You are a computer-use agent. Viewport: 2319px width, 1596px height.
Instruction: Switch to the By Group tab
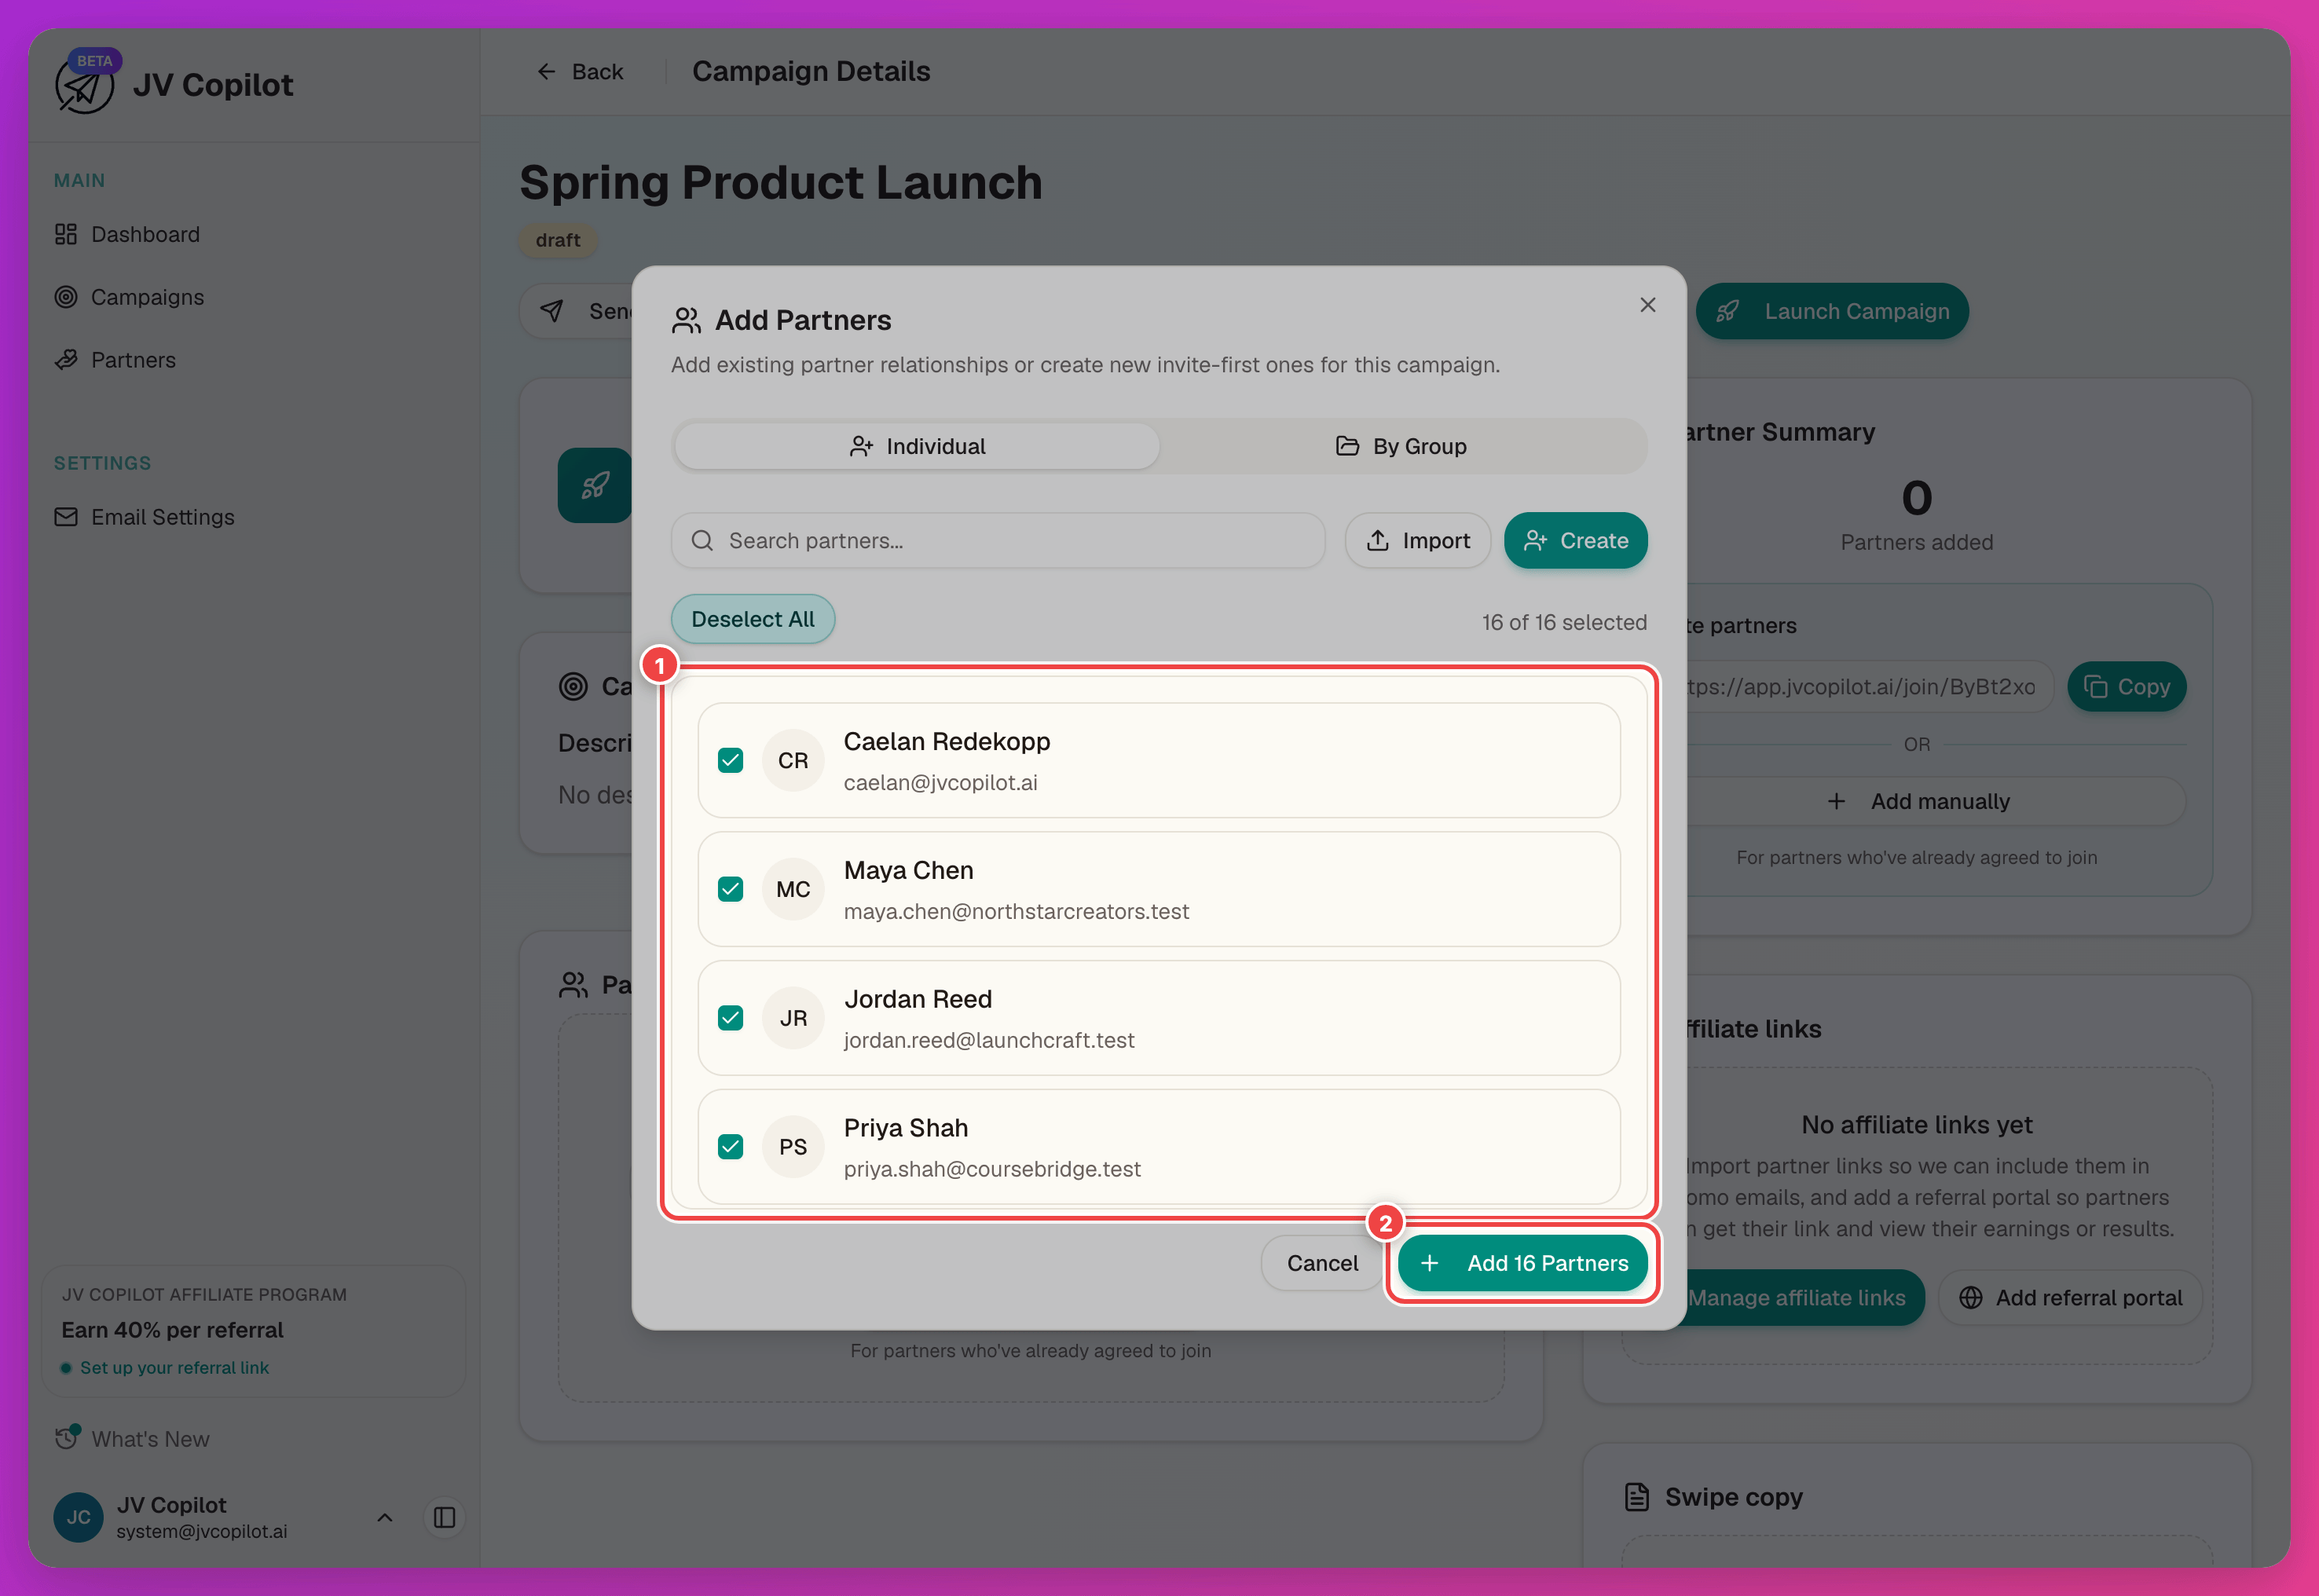coord(1402,446)
